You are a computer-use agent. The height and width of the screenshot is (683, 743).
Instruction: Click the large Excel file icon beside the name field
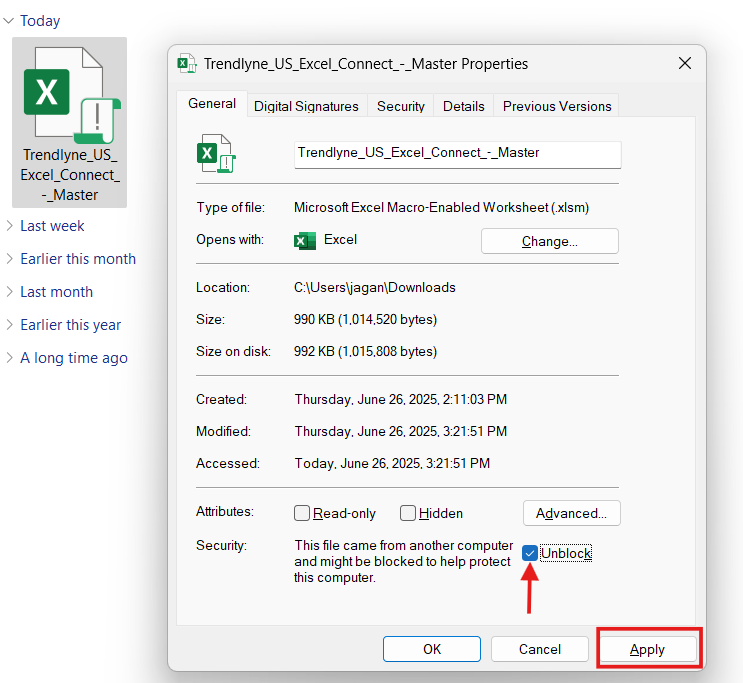pyautogui.click(x=216, y=154)
